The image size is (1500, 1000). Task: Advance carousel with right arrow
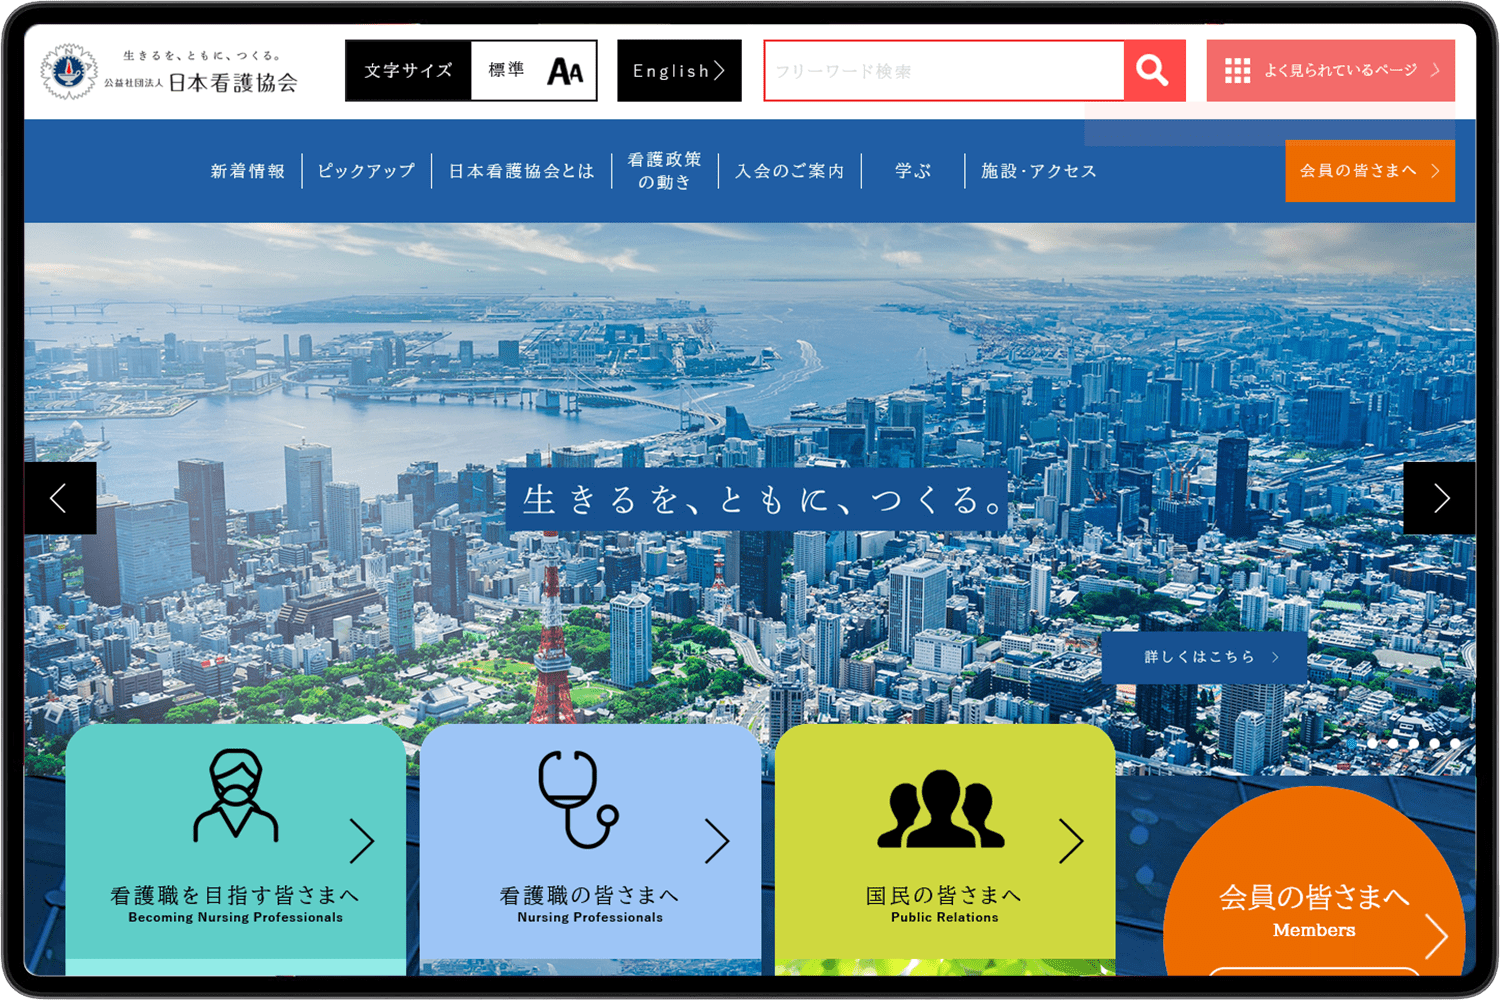[x=1440, y=498]
